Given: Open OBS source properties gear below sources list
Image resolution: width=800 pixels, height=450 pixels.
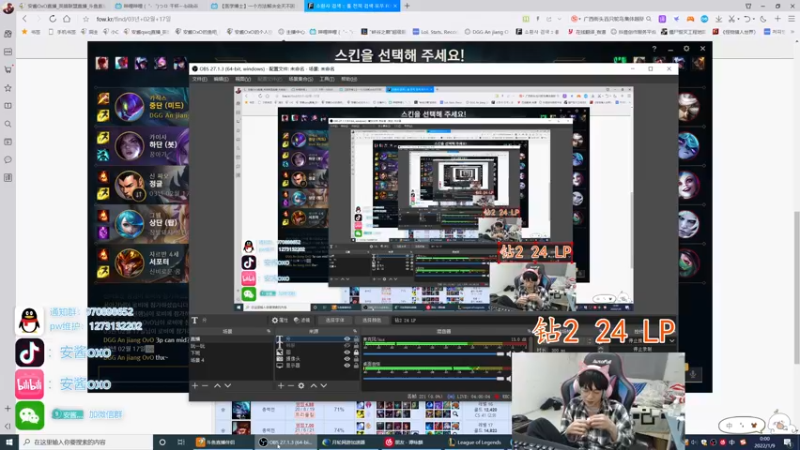Looking at the screenshot, I should pyautogui.click(x=301, y=386).
